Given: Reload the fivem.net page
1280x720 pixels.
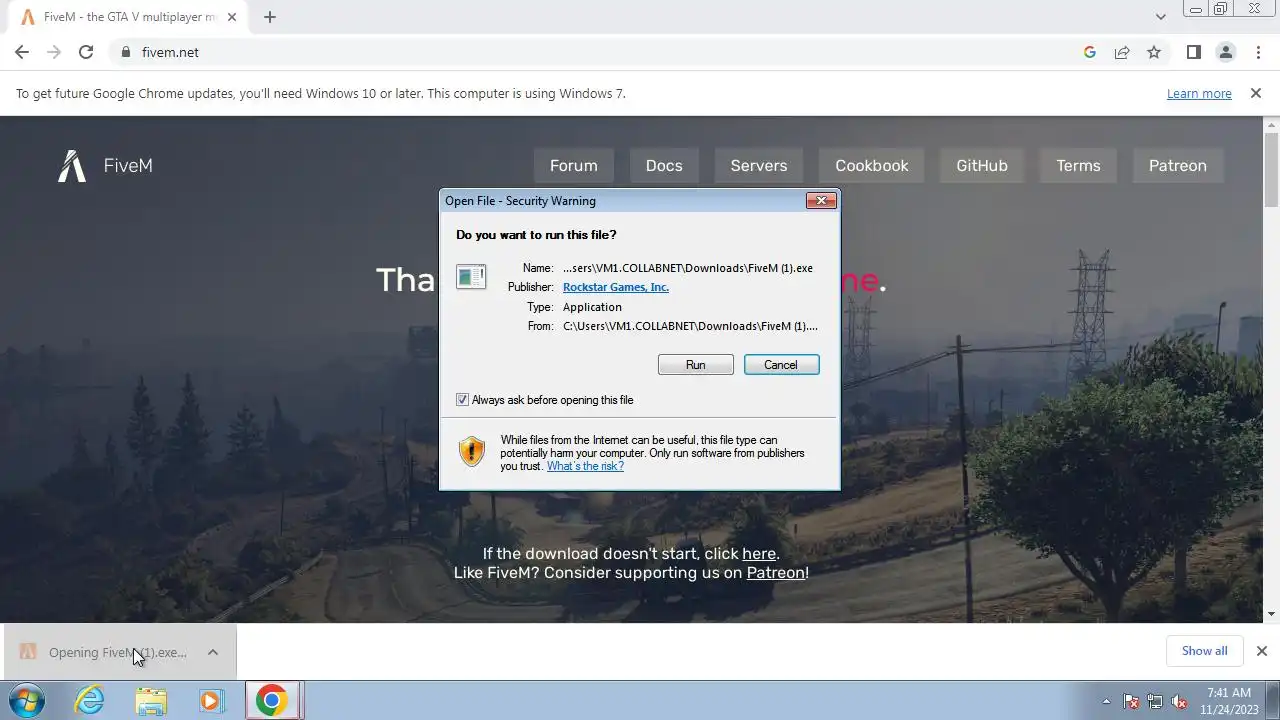Looking at the screenshot, I should pyautogui.click(x=86, y=52).
